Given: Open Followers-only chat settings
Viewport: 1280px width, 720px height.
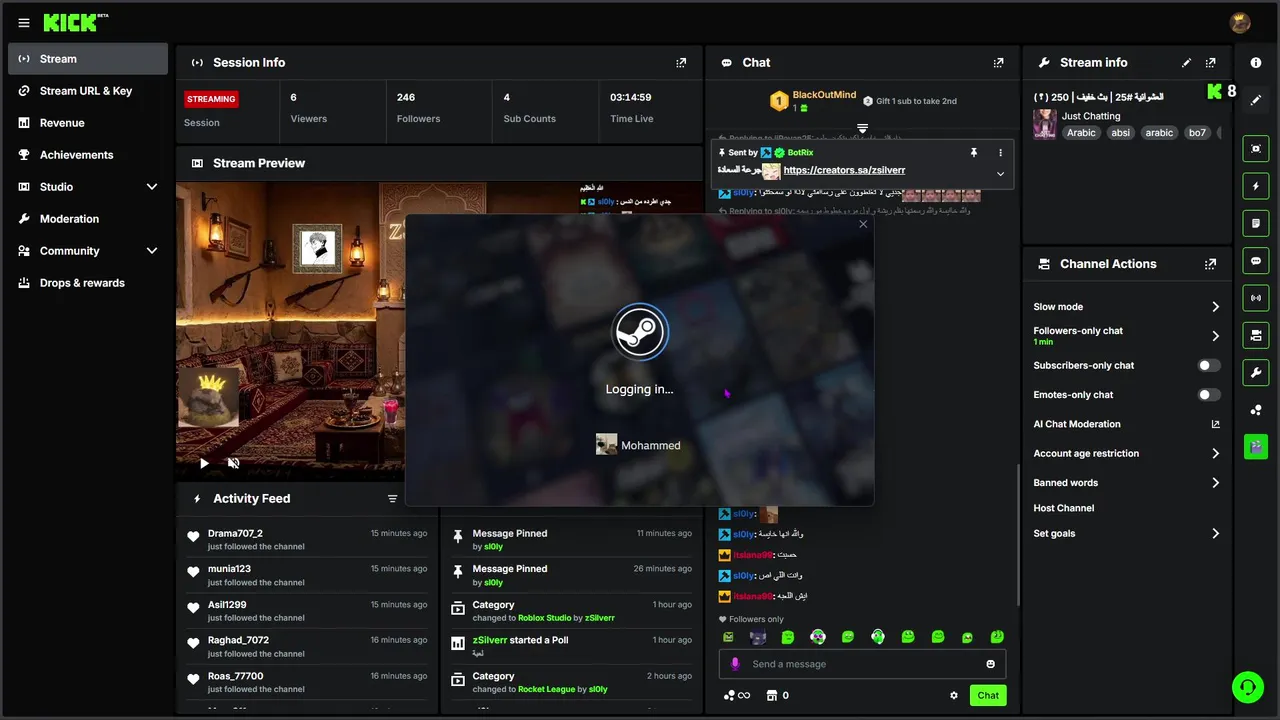Looking at the screenshot, I should [1127, 336].
